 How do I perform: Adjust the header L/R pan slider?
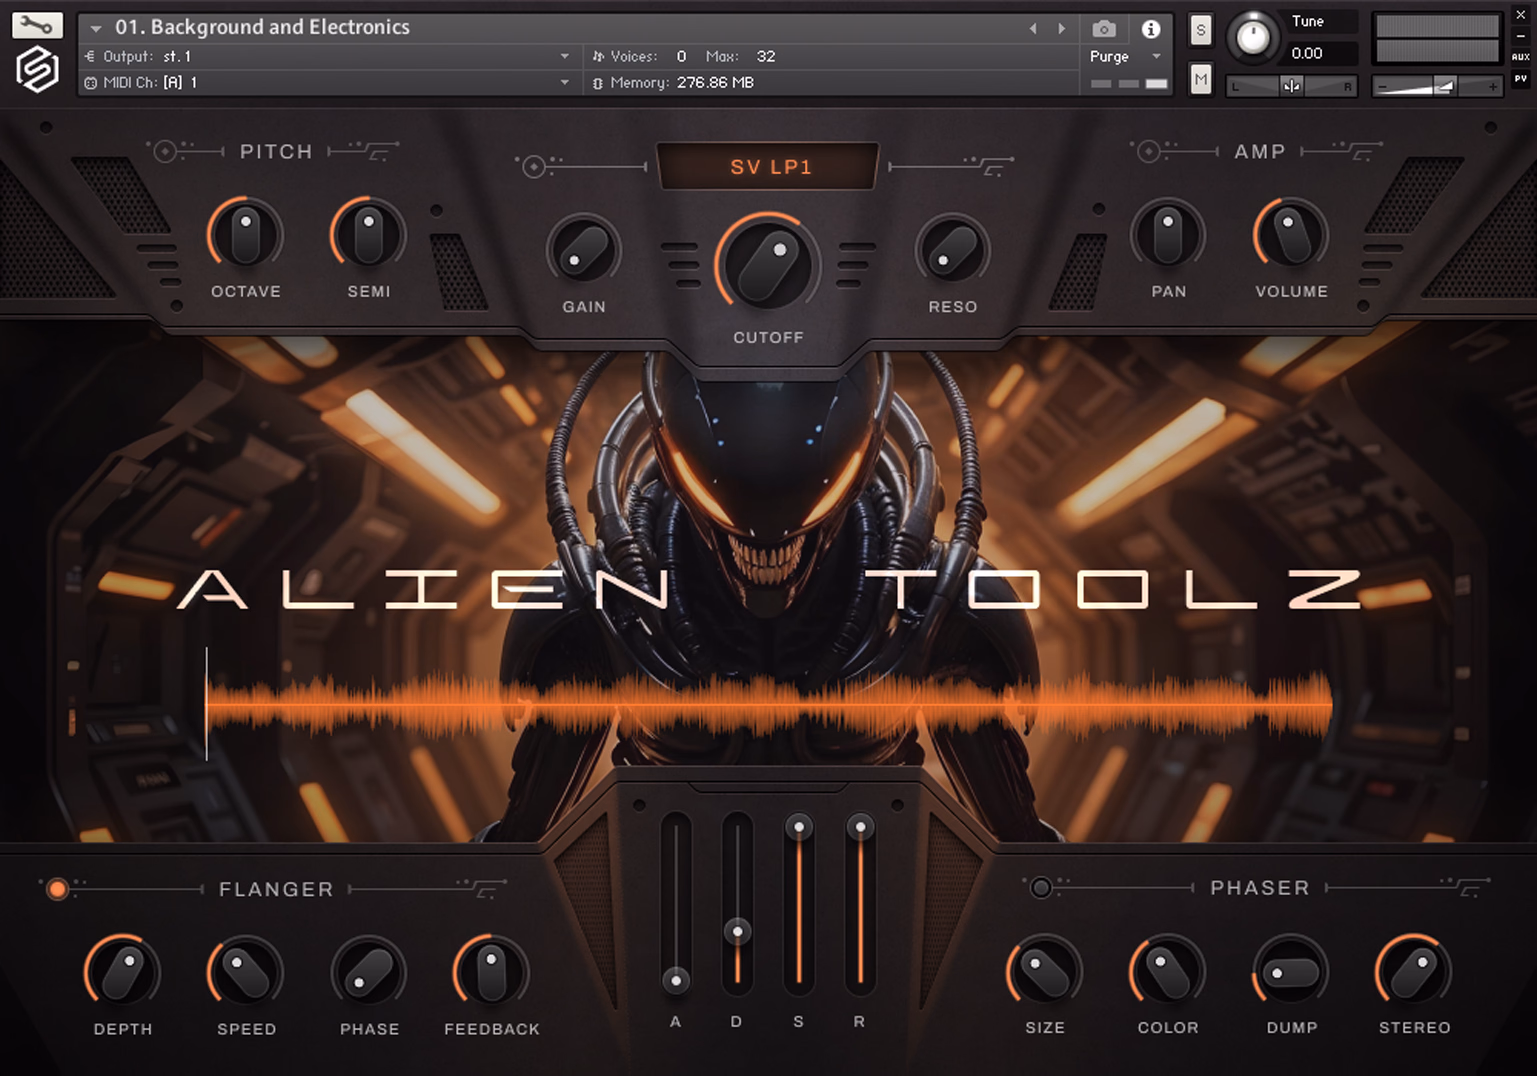(x=1292, y=86)
